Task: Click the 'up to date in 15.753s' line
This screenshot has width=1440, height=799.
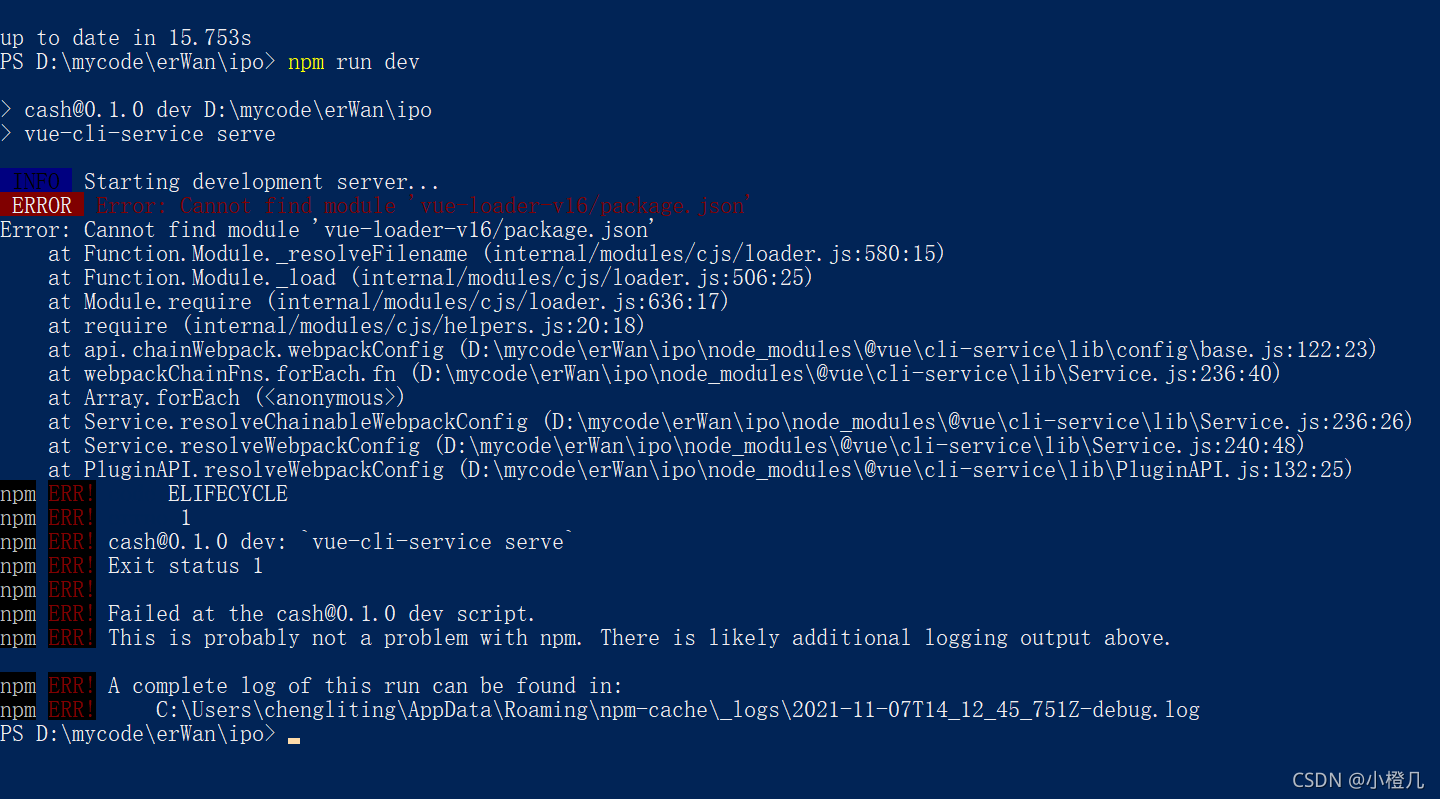Action: [x=126, y=38]
